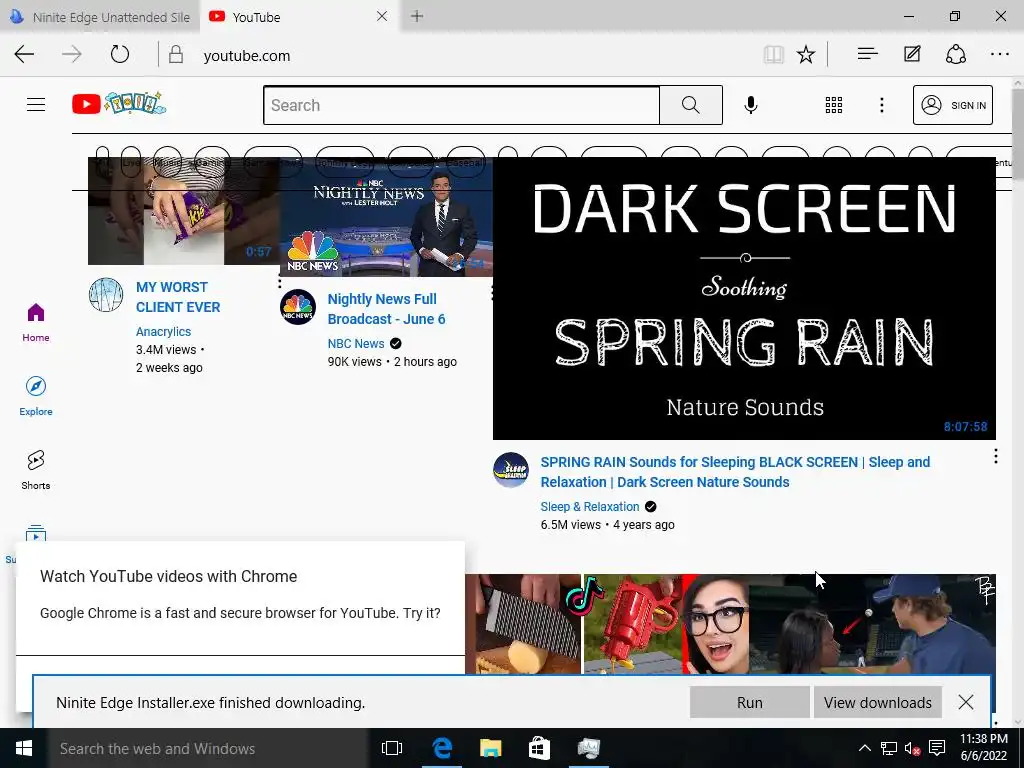Go to Home in YouTube sidebar

tap(36, 323)
